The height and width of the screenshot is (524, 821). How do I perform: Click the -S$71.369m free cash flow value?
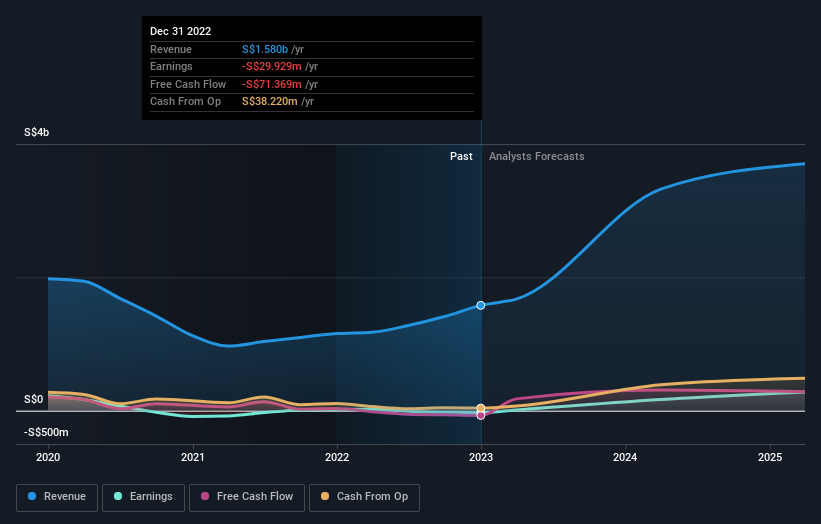click(x=272, y=84)
